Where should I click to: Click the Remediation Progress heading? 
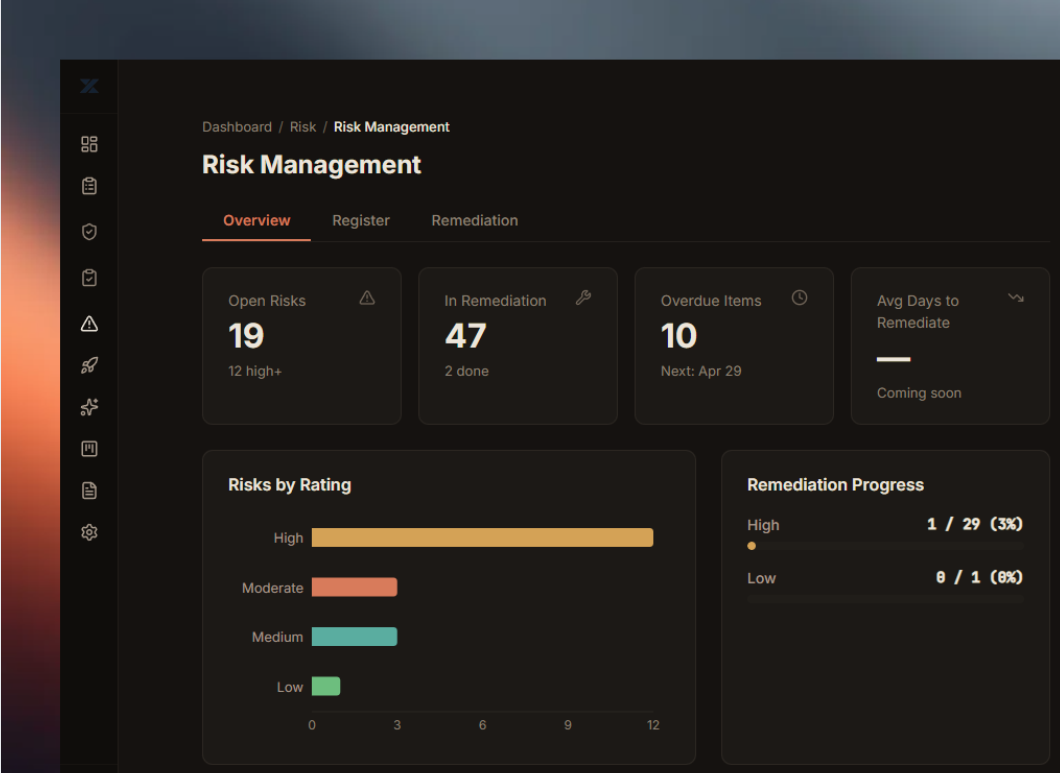[835, 485]
